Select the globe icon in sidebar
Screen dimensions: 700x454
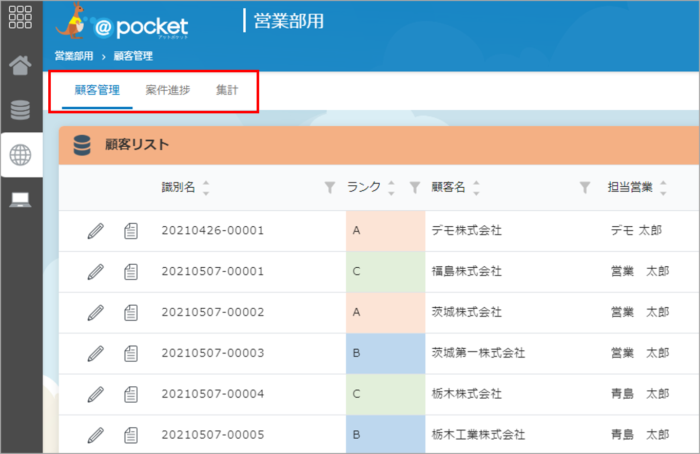[21, 155]
